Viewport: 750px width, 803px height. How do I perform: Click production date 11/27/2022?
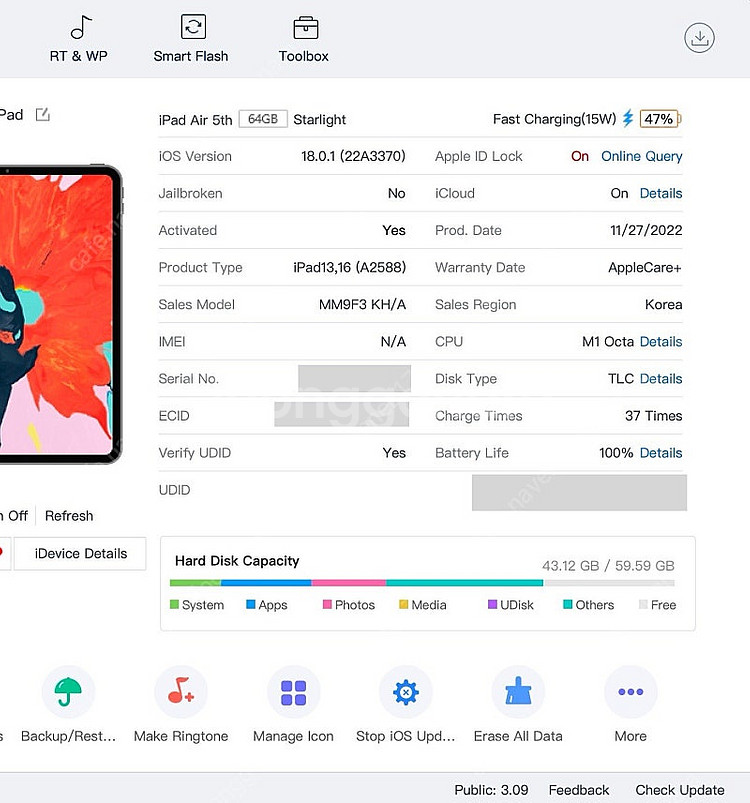pos(646,230)
